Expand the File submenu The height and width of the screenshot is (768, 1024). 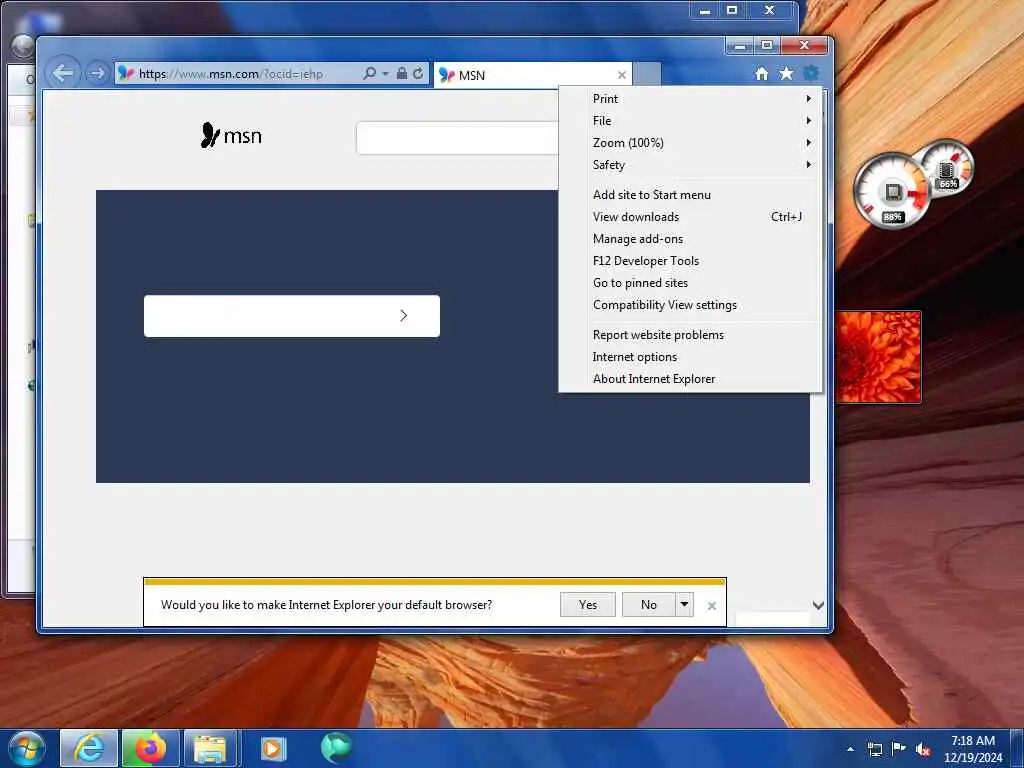691,121
